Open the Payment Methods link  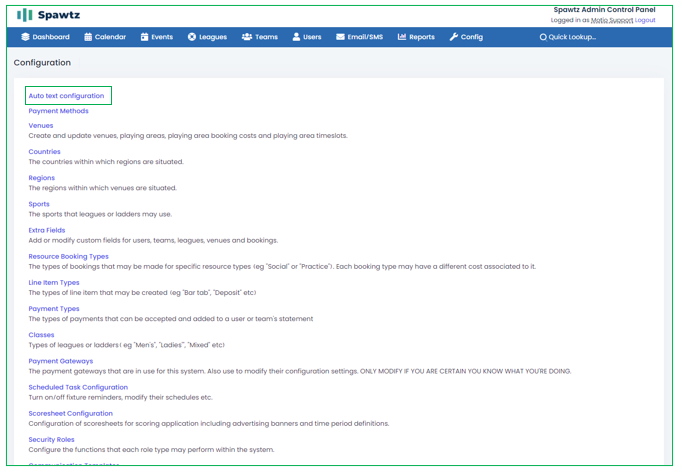58,111
